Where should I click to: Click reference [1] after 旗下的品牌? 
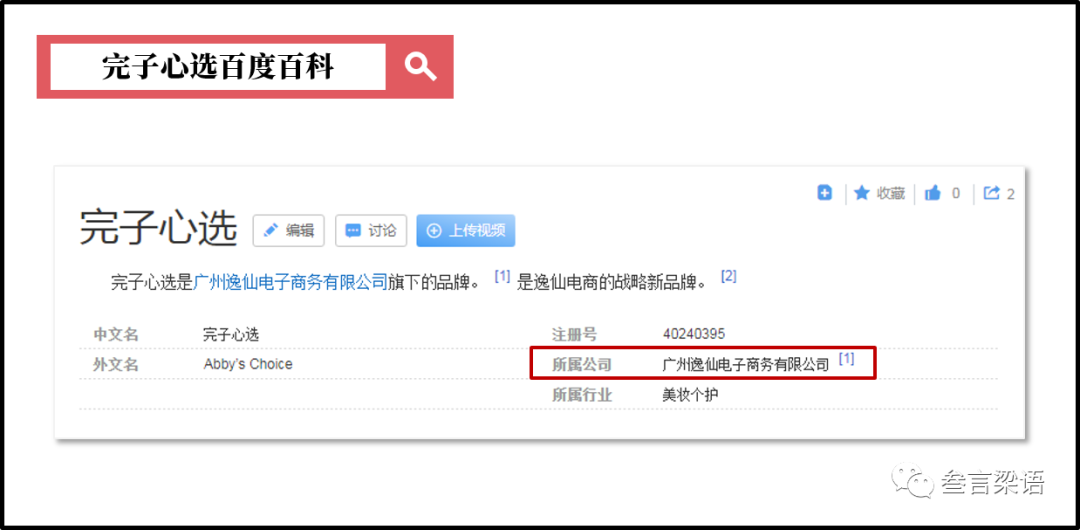coord(502,276)
